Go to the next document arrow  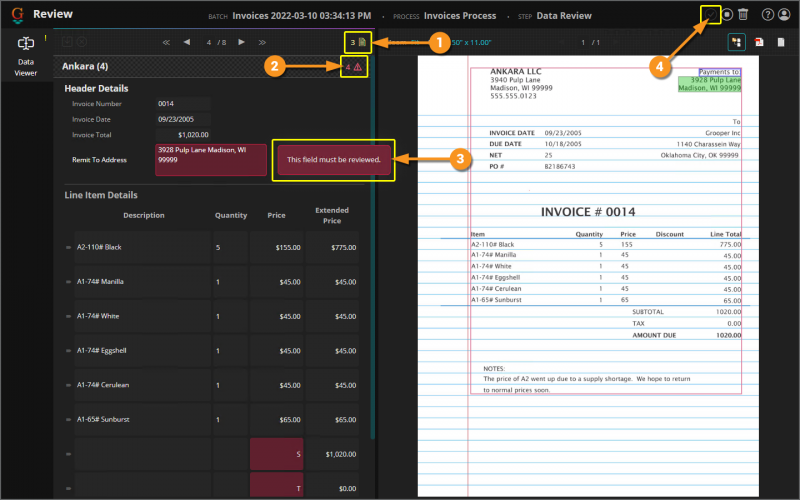[x=241, y=42]
